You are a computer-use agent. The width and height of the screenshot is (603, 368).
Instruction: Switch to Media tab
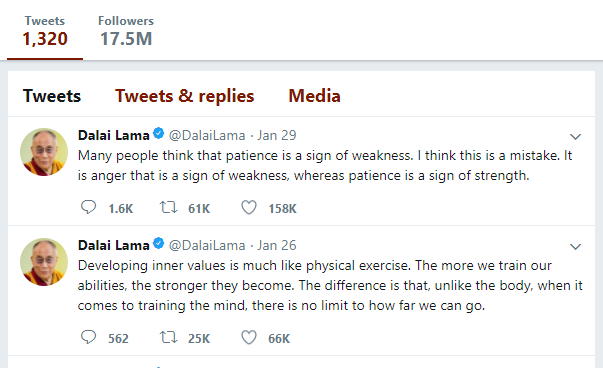315,96
